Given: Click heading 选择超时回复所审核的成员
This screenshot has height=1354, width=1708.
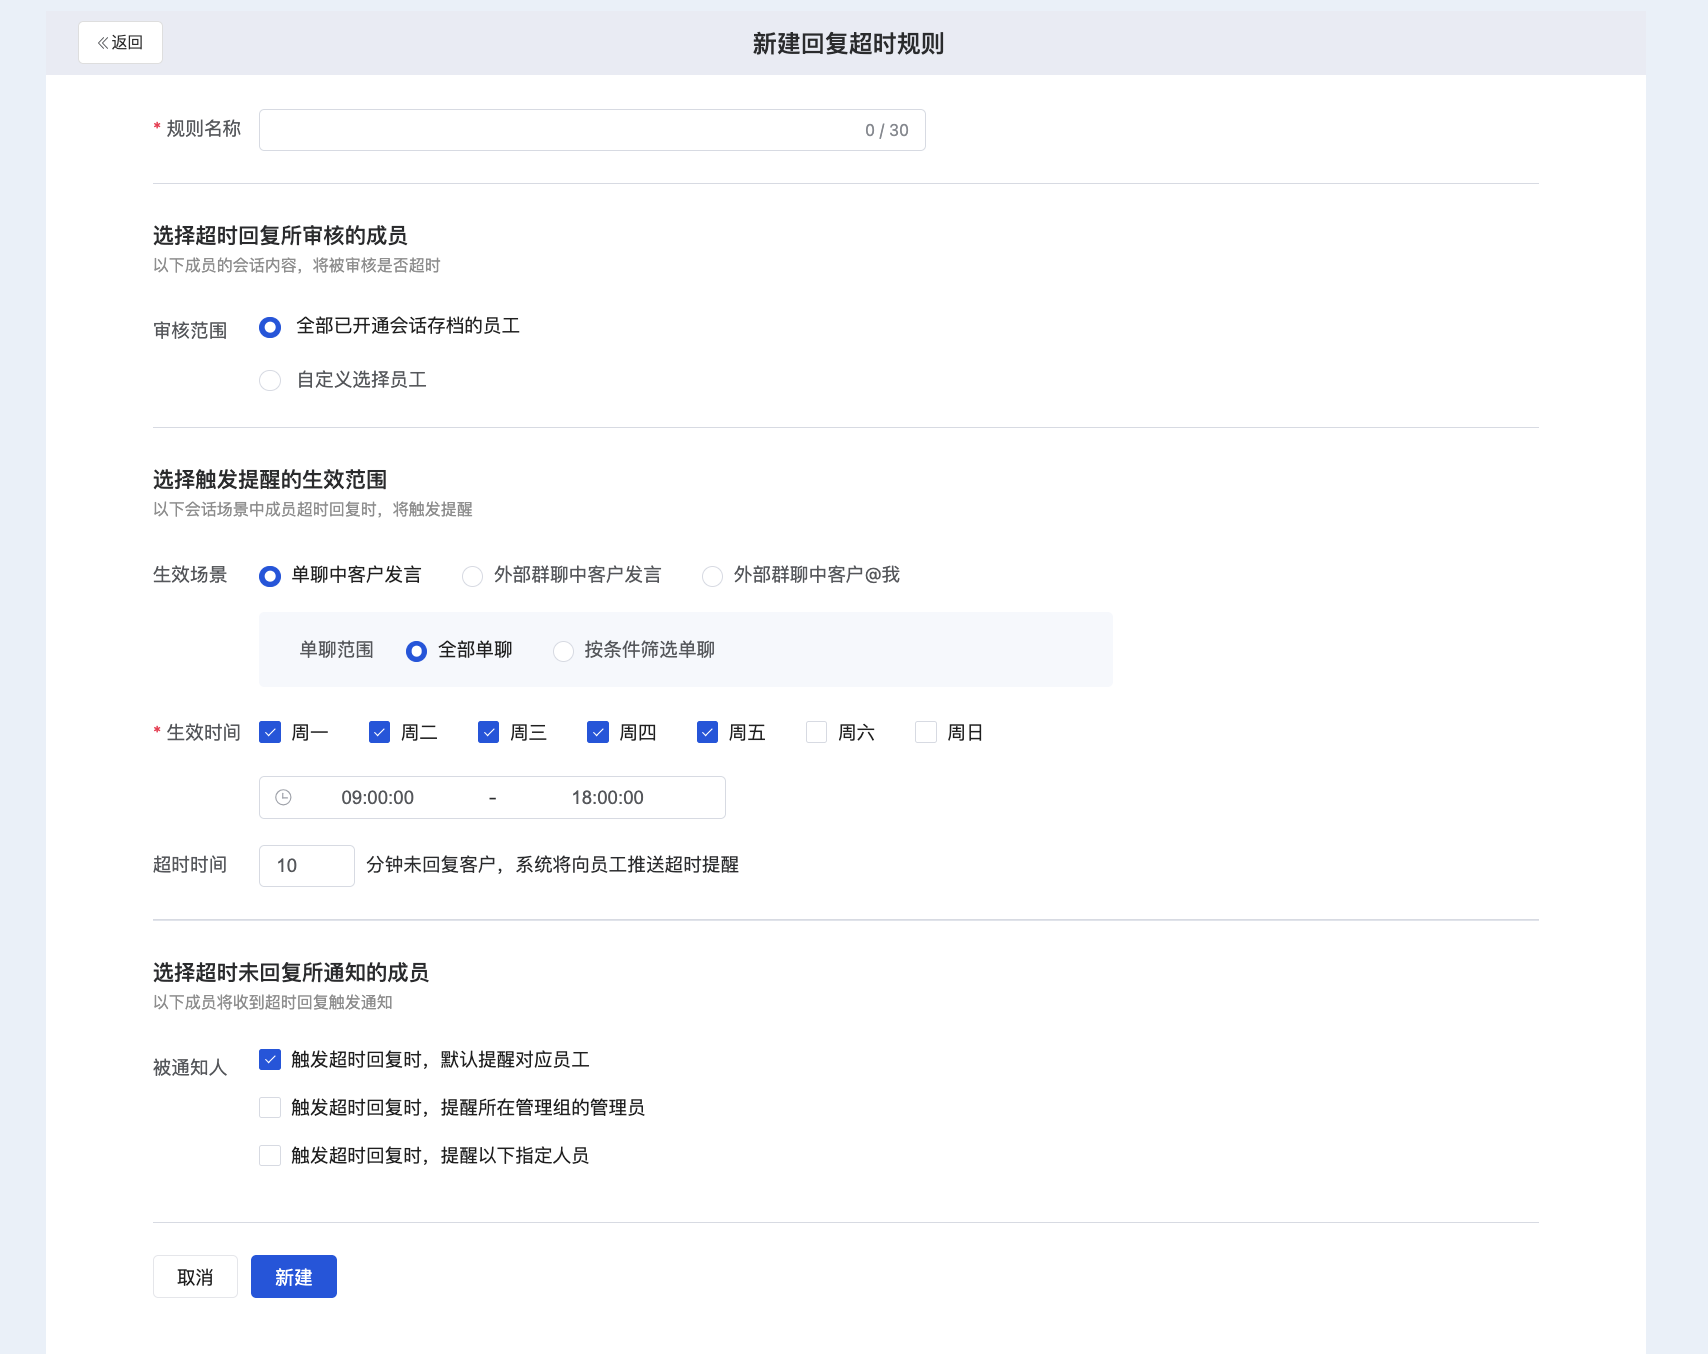Looking at the screenshot, I should click(x=280, y=235).
